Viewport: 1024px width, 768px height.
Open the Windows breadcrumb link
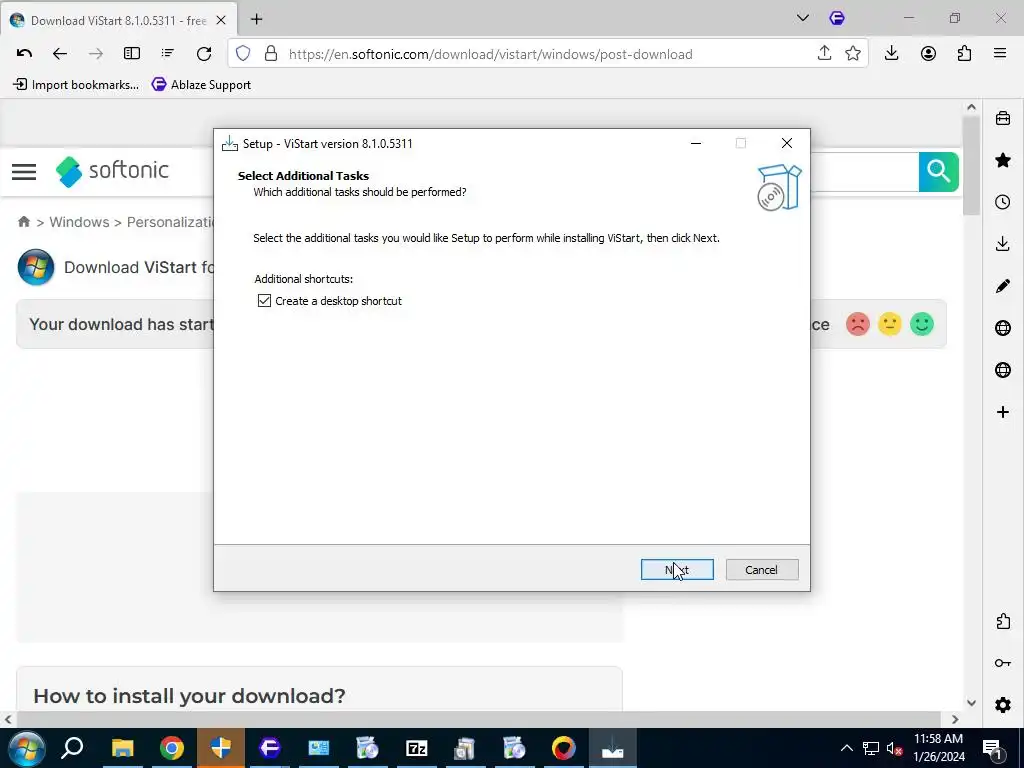click(x=79, y=222)
